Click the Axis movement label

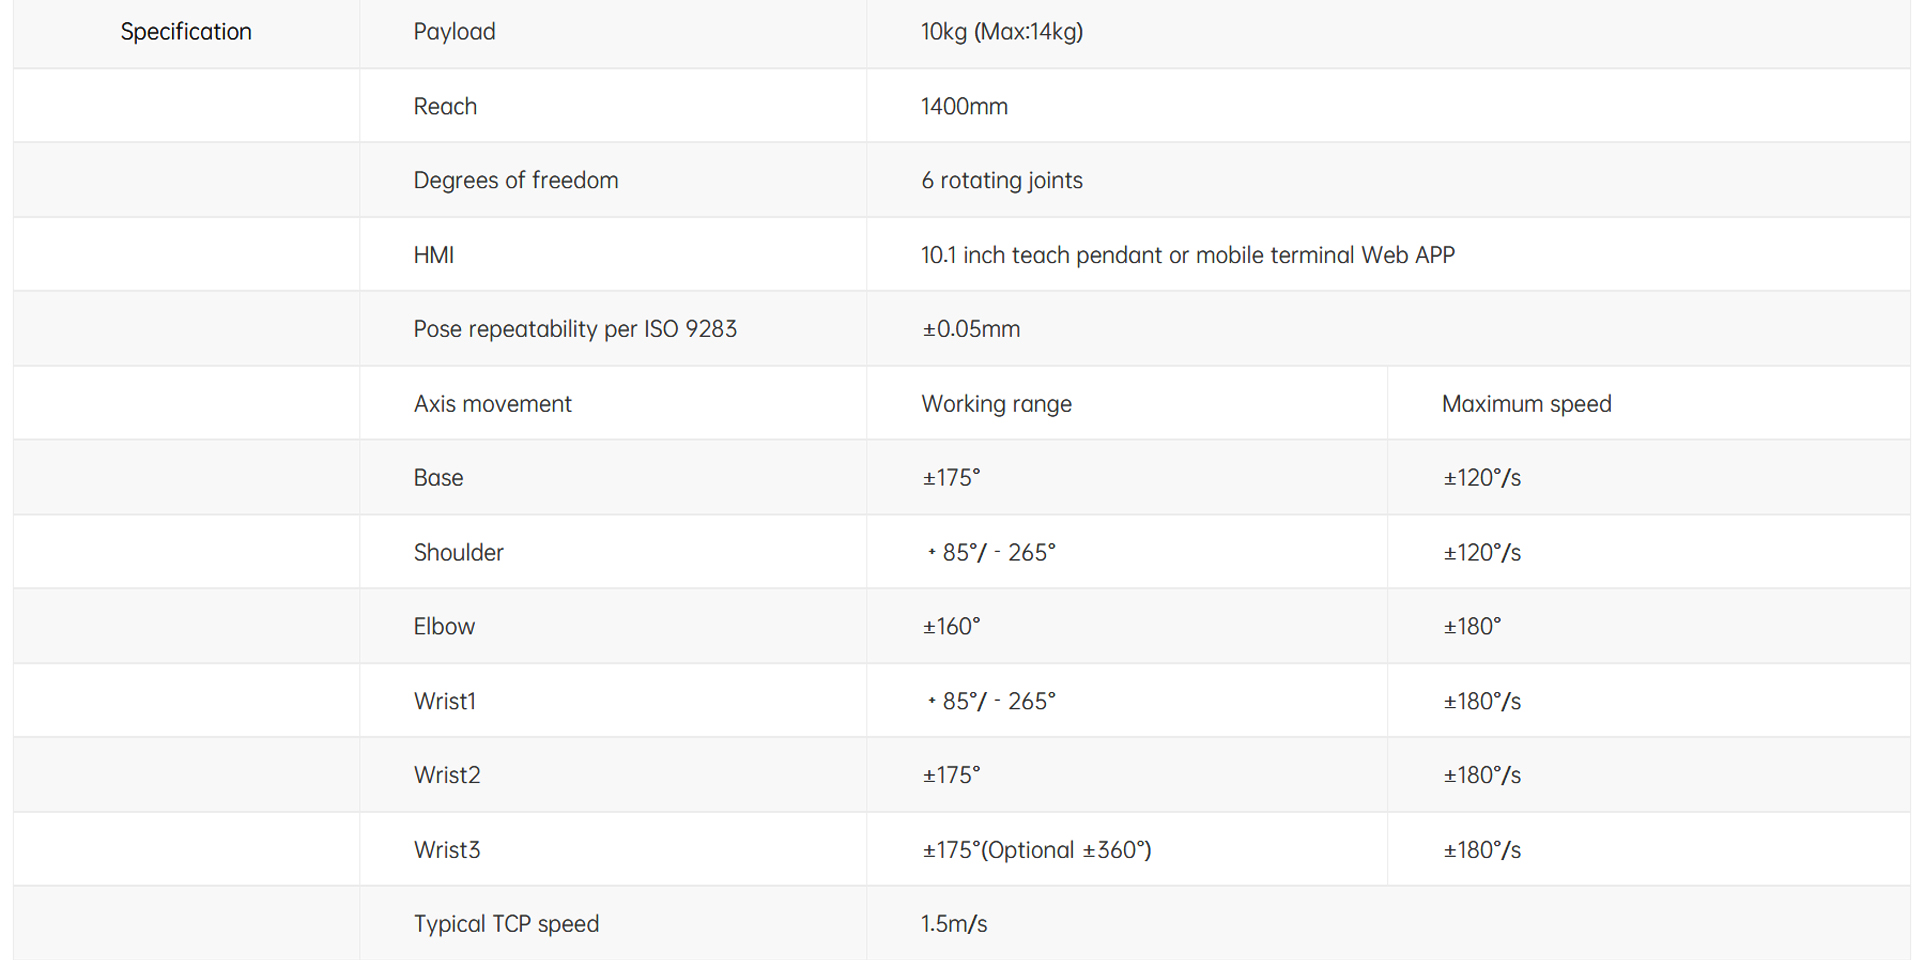tap(493, 404)
